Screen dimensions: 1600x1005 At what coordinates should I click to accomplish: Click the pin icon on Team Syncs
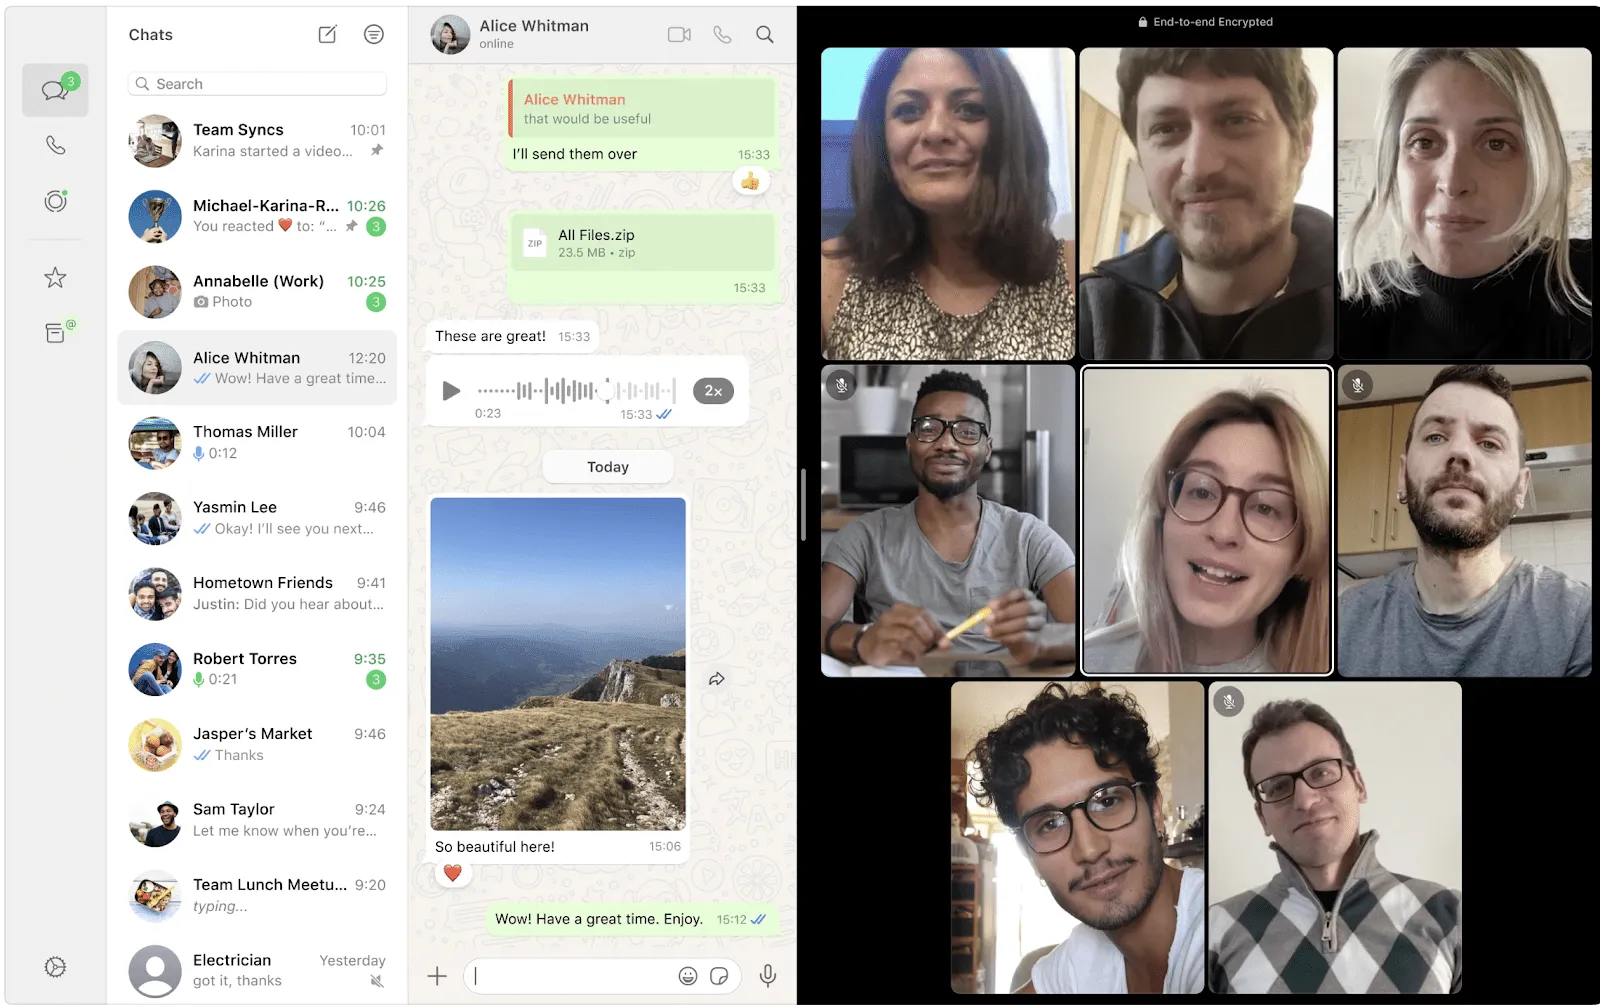point(377,150)
